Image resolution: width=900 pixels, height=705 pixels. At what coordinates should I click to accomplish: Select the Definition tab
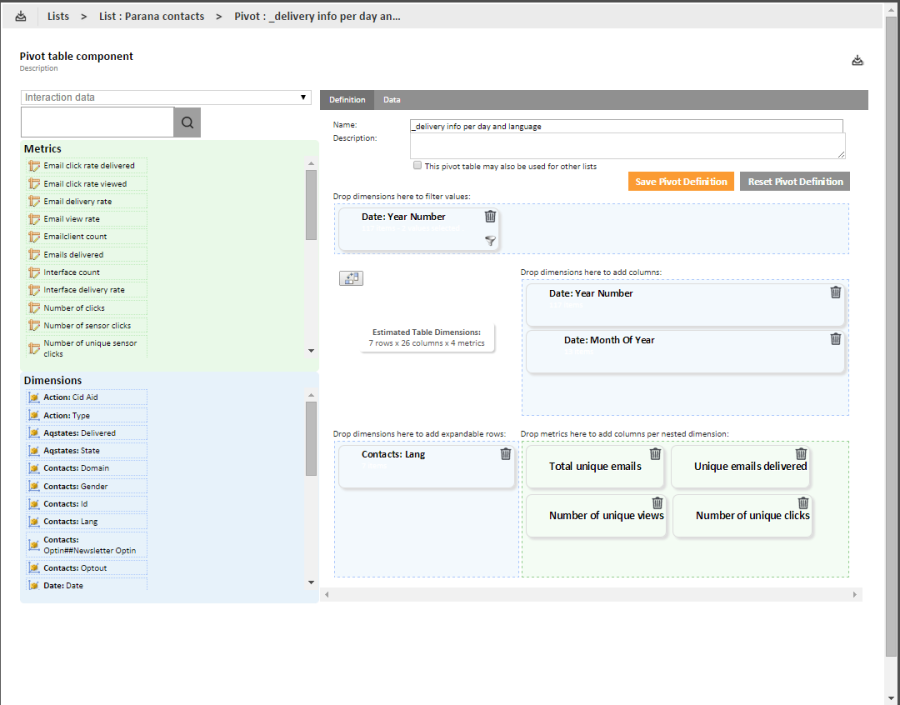(x=347, y=100)
